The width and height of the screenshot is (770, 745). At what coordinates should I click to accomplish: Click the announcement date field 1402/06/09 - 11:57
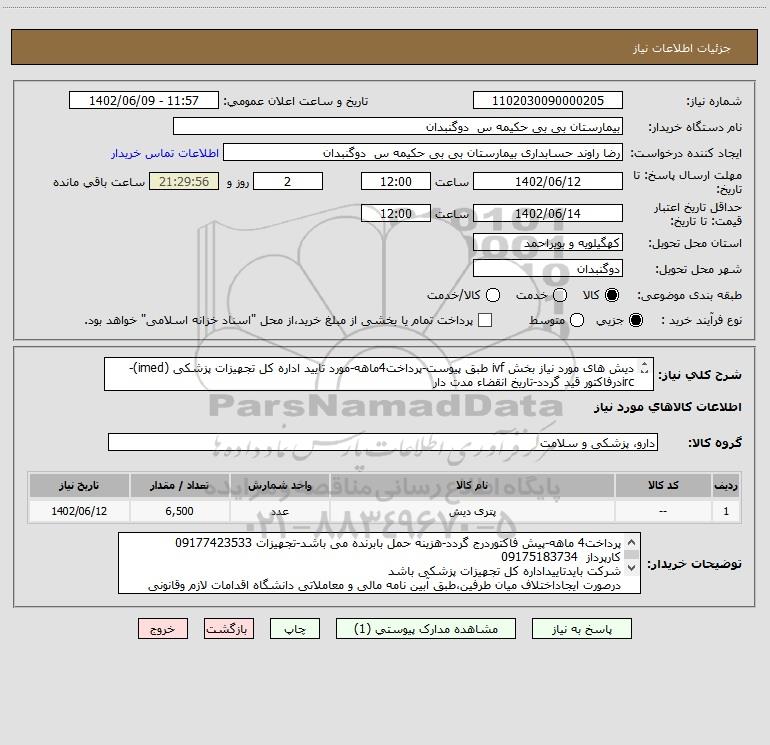click(144, 100)
